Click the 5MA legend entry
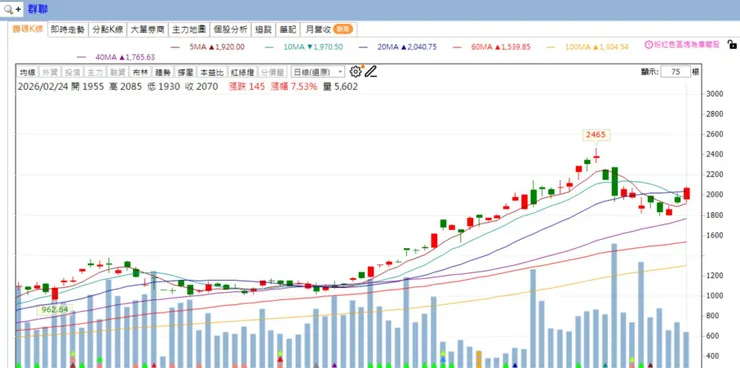This screenshot has height=368, width=740. point(208,47)
